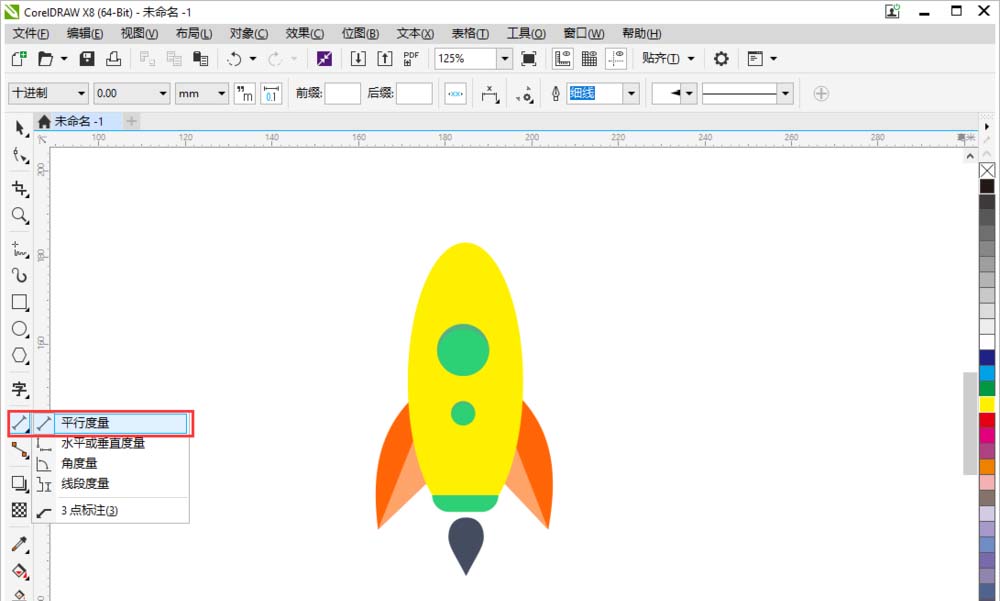
Task: Toggle show rulers button
Action: point(563,59)
